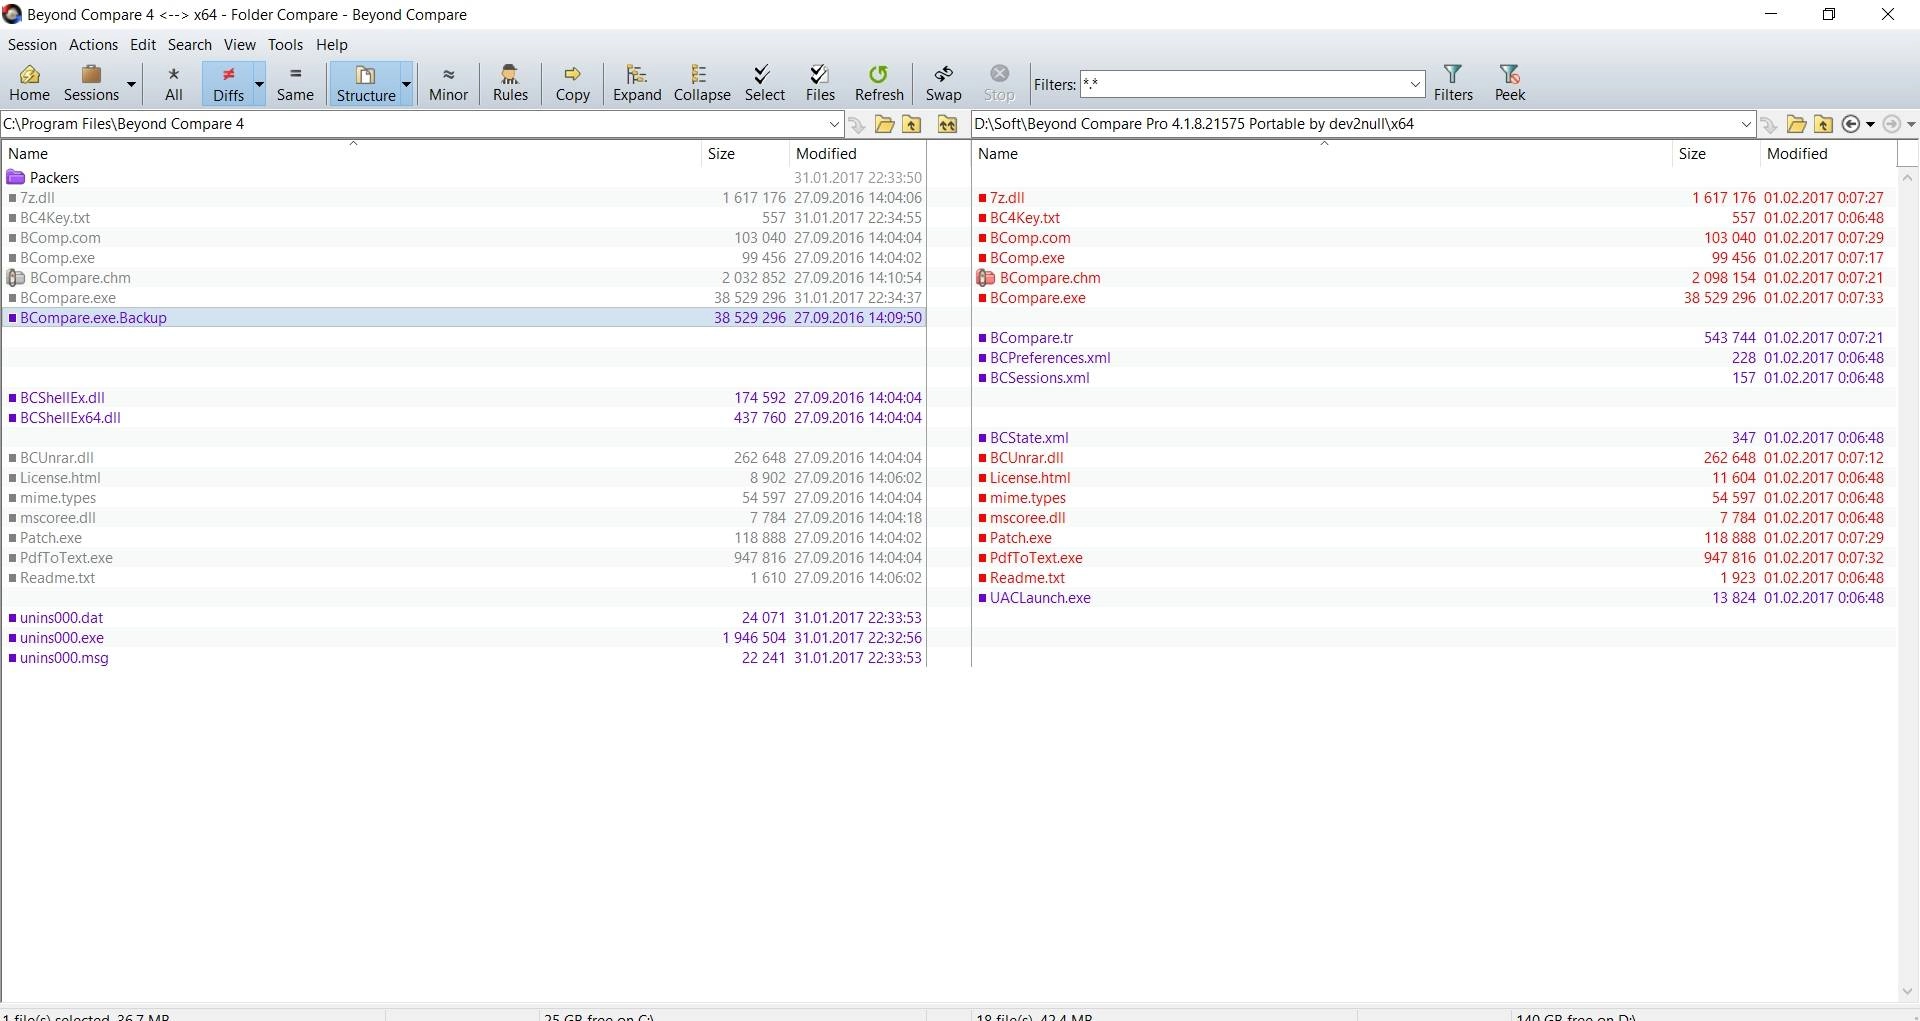Select Files only button
The image size is (1920, 1021).
820,83
